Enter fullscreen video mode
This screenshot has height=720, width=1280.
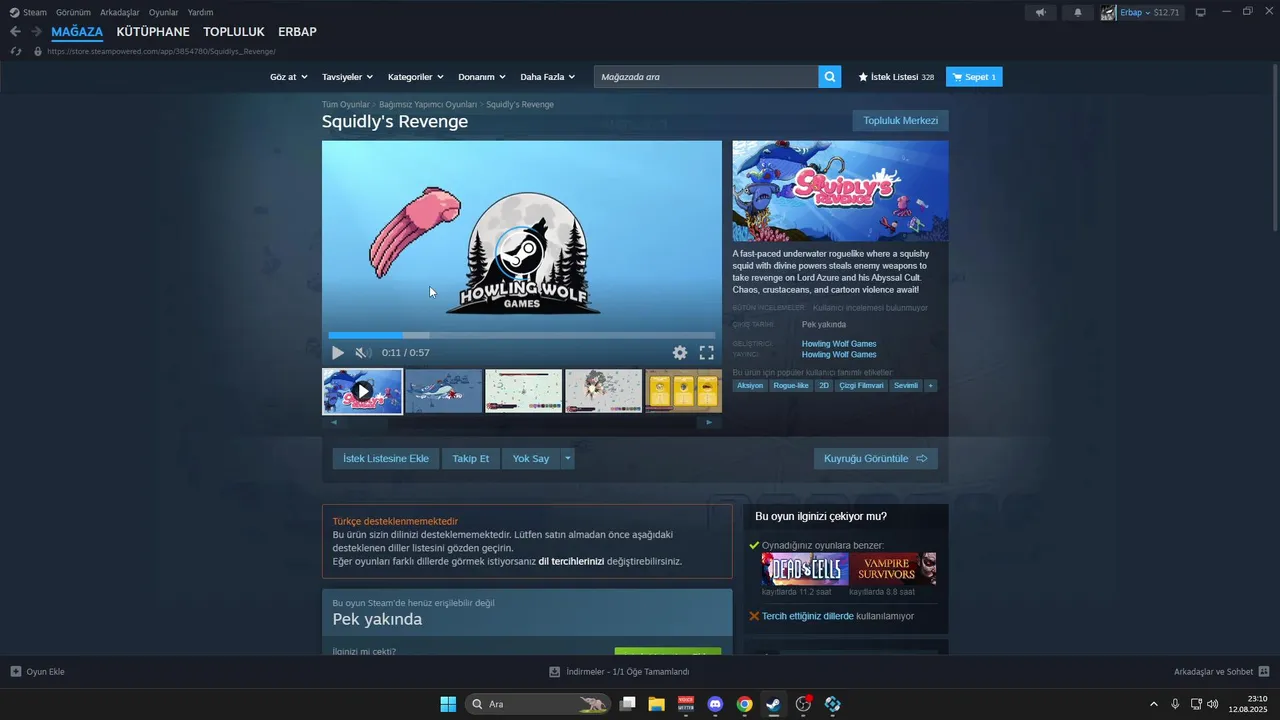(x=706, y=352)
